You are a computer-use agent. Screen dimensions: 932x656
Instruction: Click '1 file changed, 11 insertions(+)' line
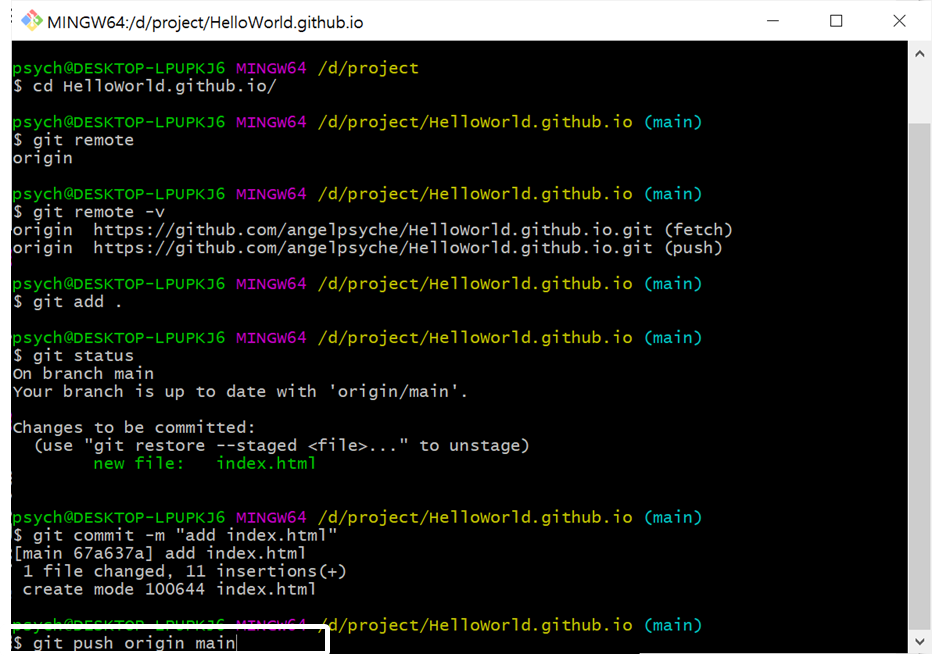click(x=184, y=572)
